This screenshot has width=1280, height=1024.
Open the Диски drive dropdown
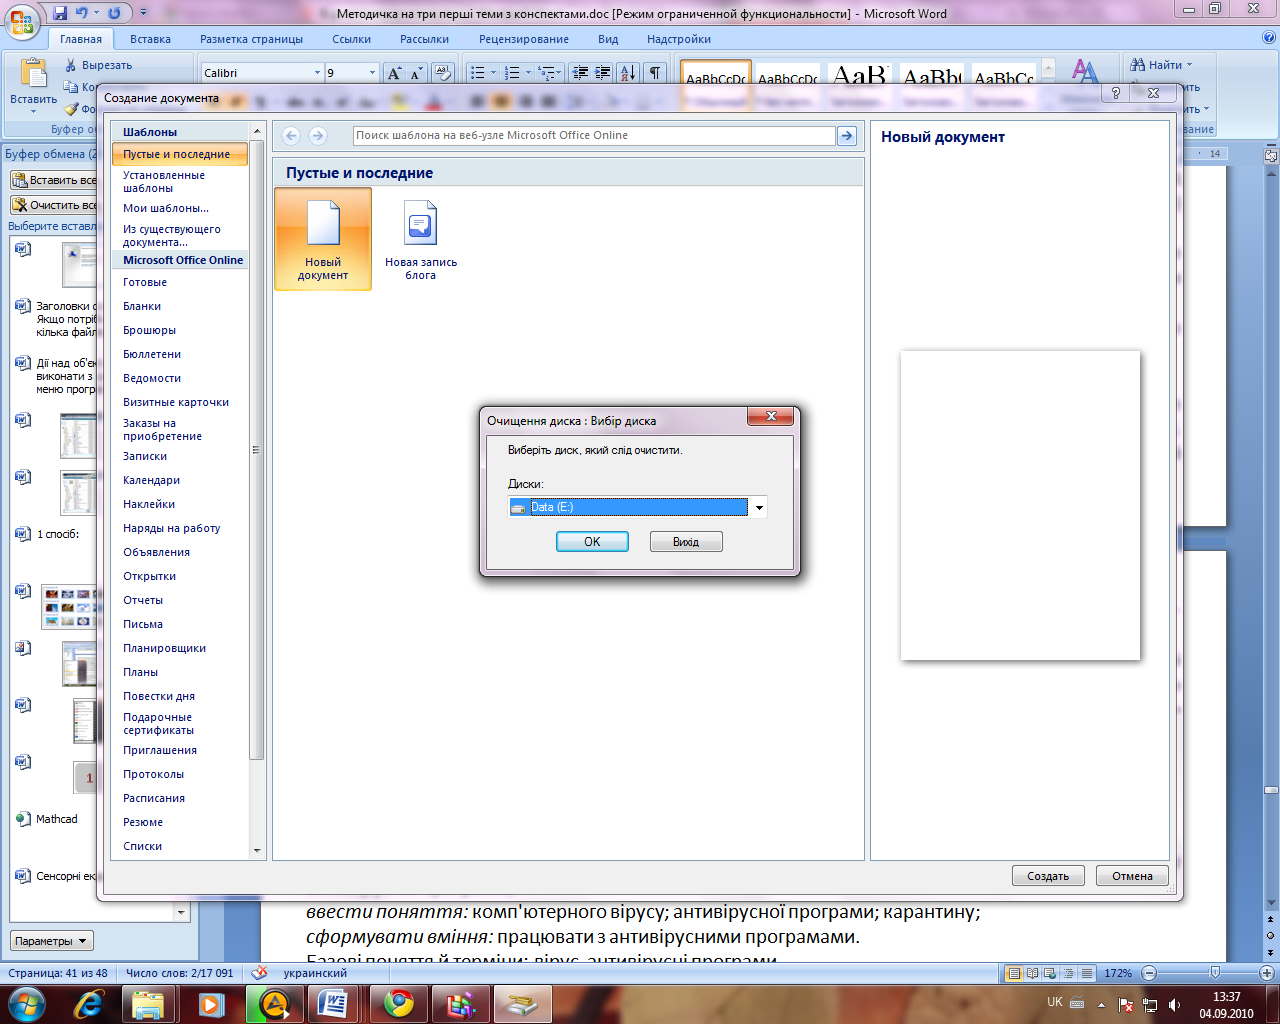759,508
